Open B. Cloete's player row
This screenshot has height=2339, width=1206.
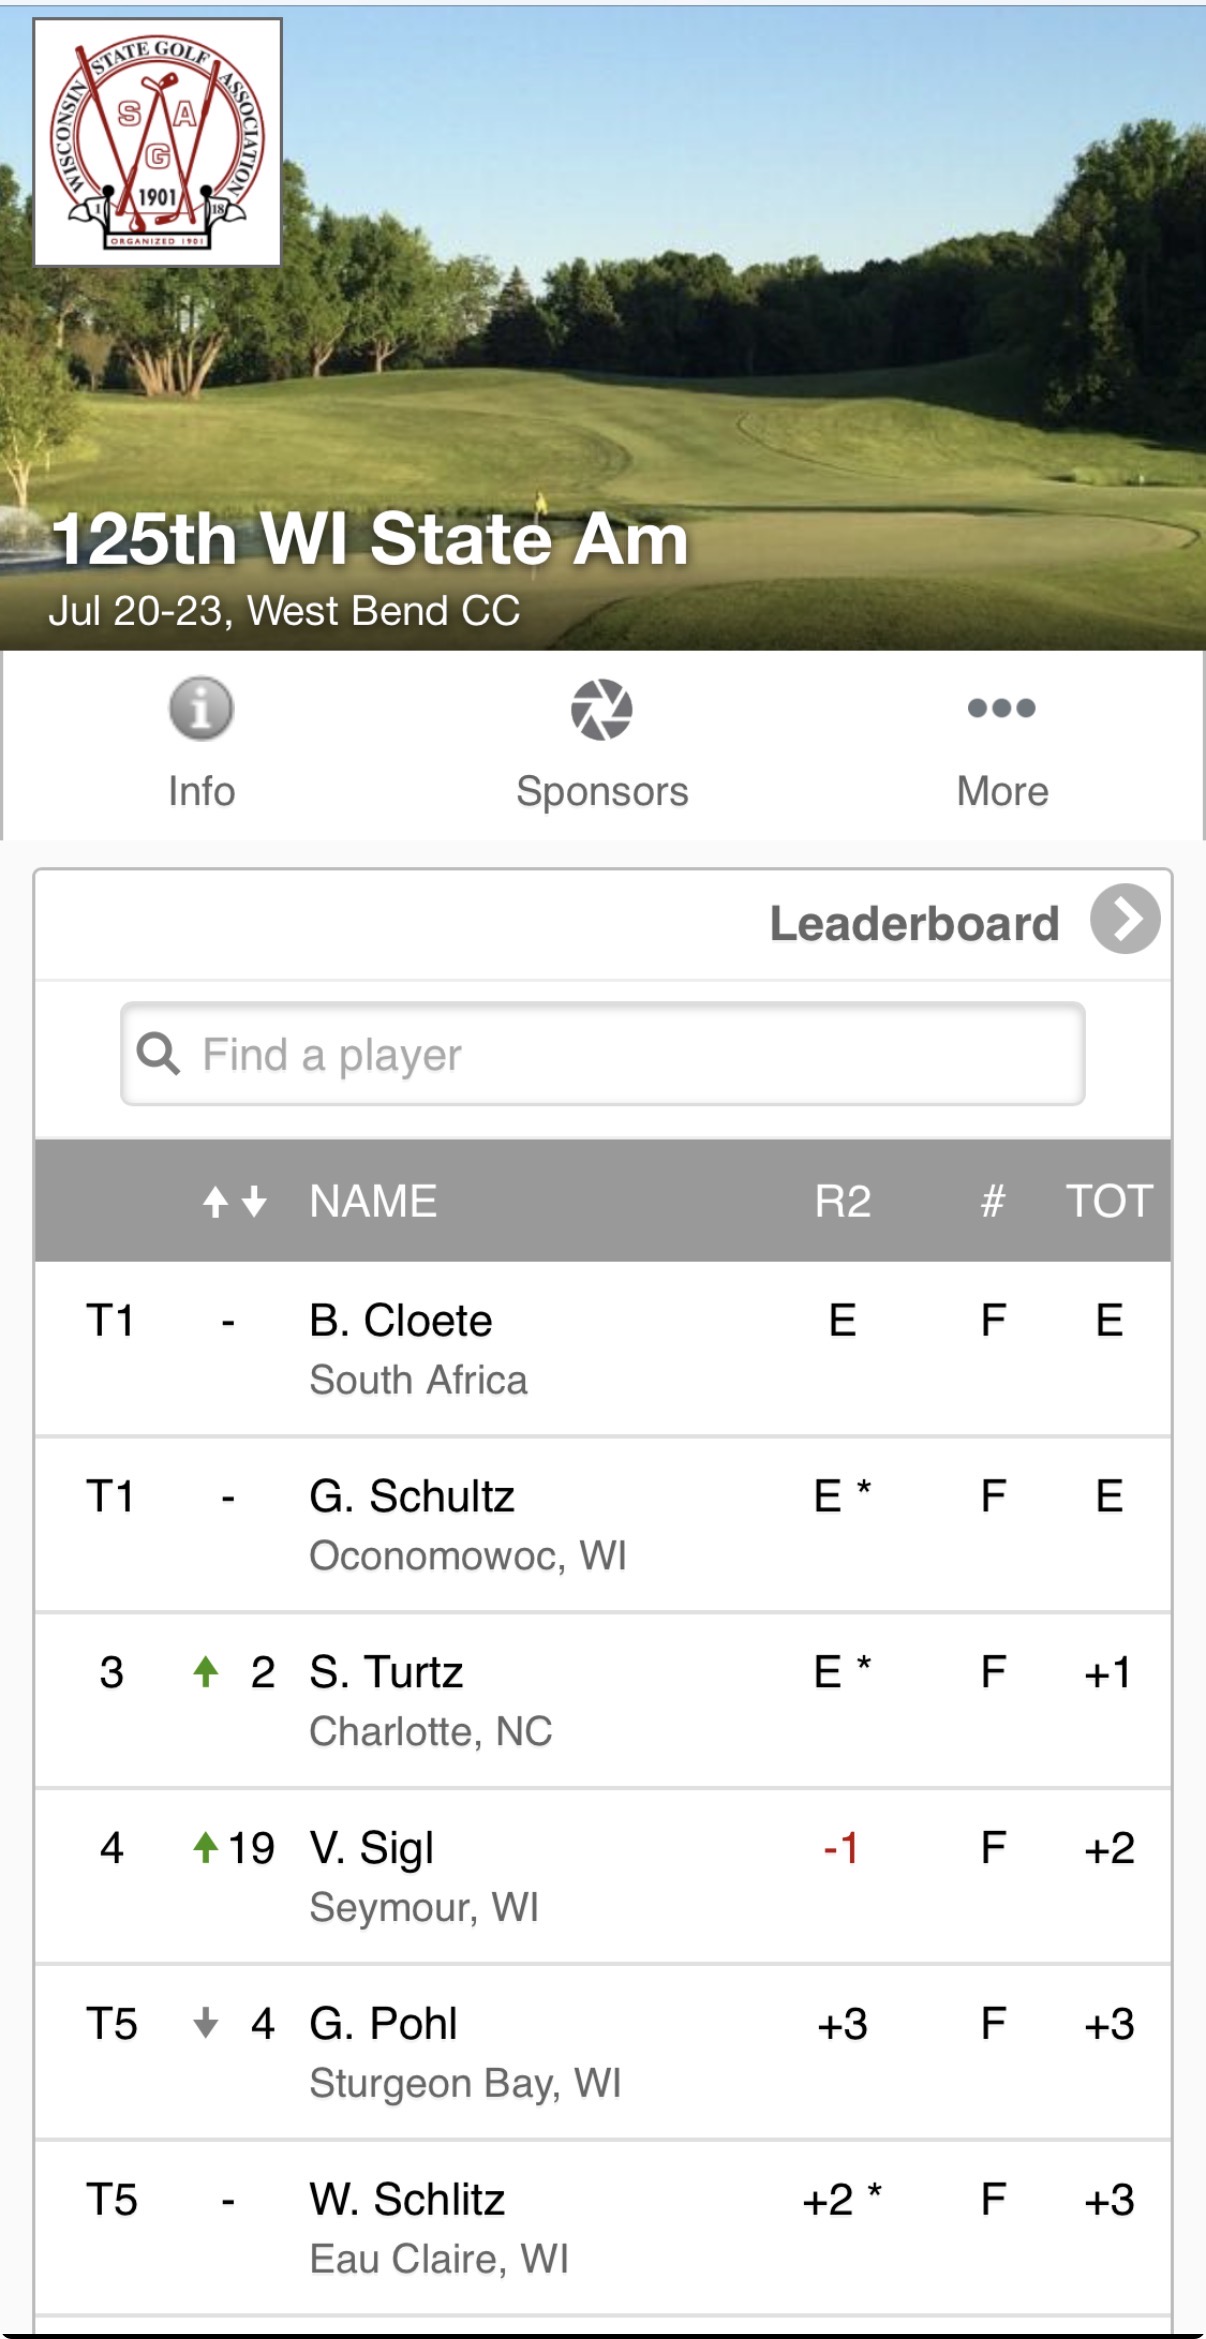click(x=603, y=1349)
